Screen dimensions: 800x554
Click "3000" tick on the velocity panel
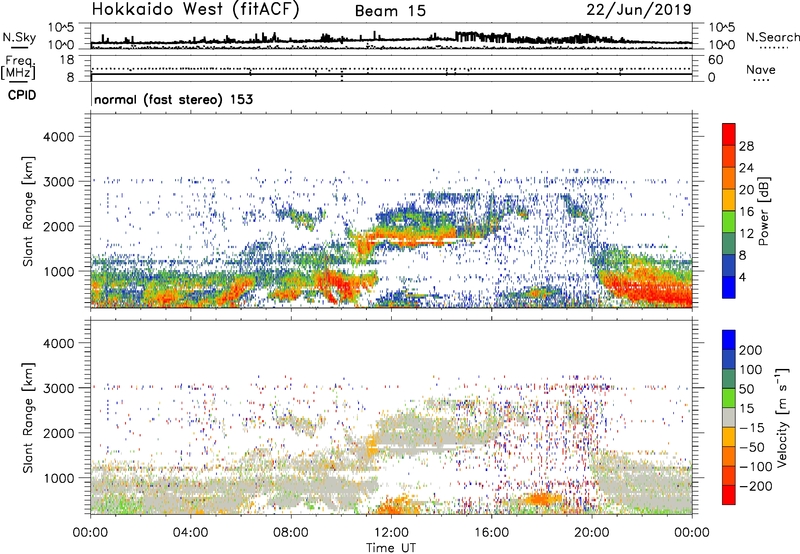tap(58, 388)
